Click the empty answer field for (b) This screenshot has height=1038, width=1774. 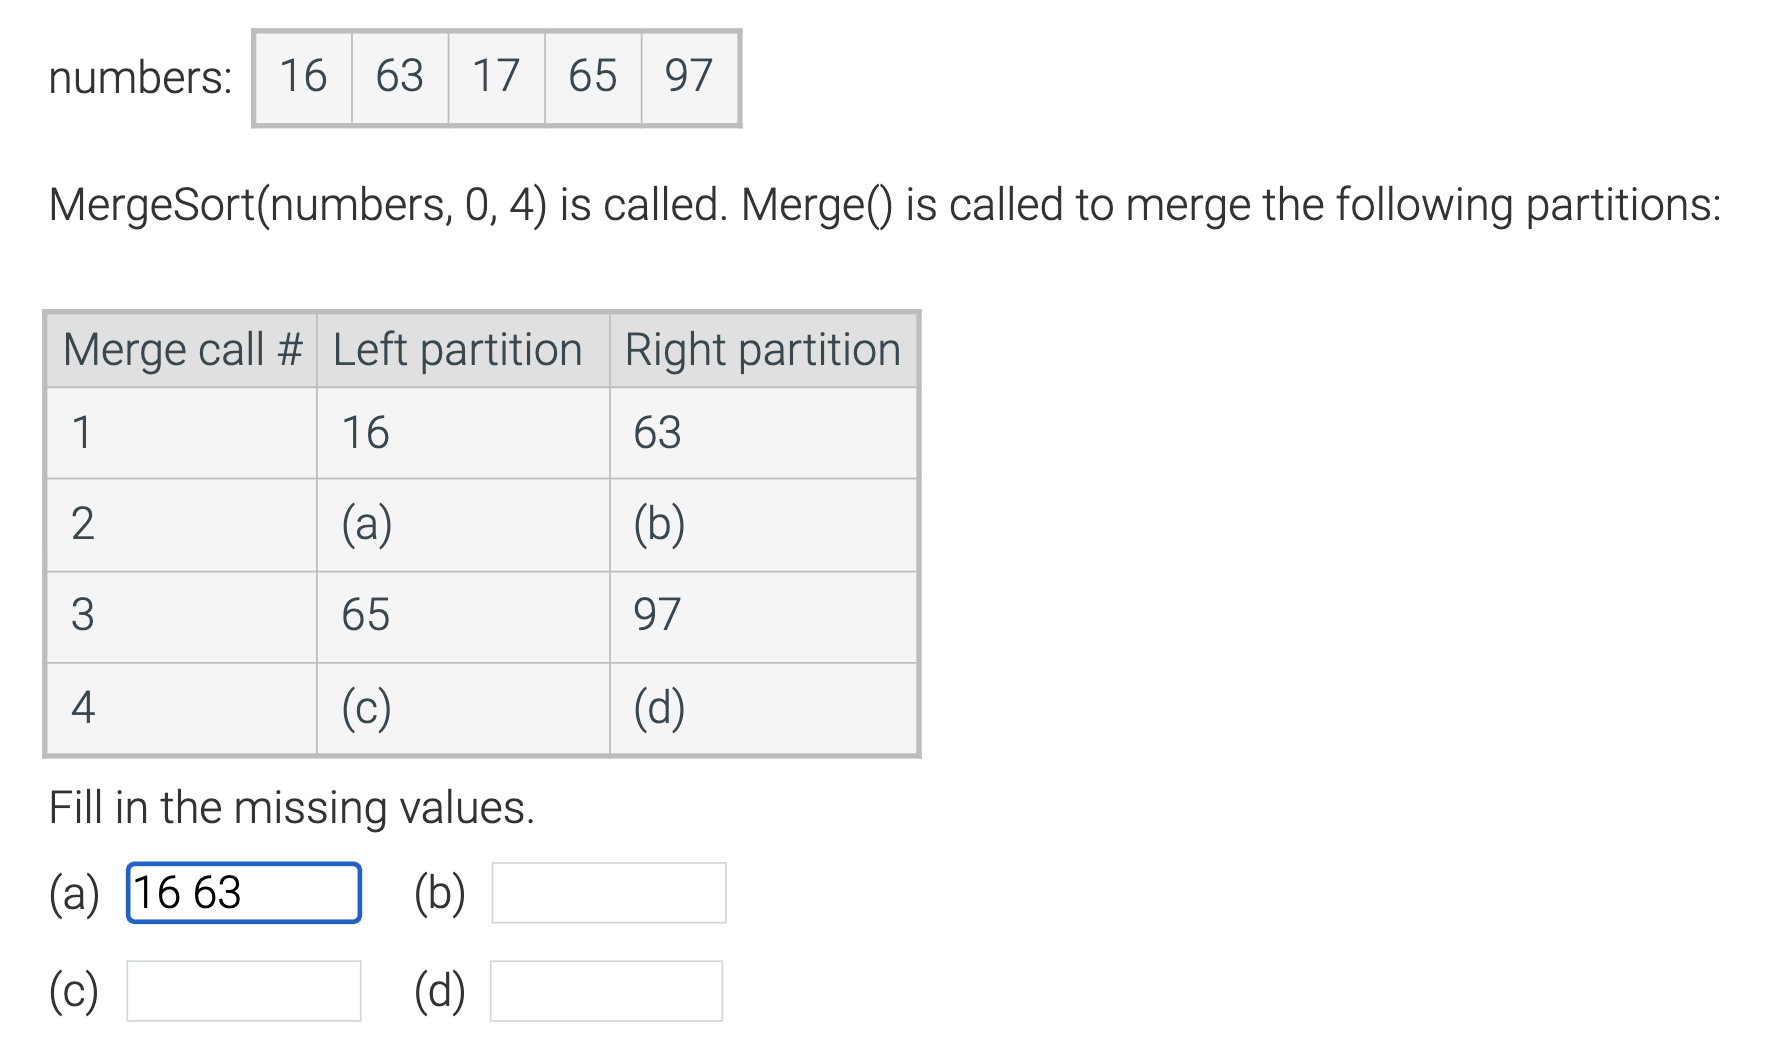click(x=607, y=891)
